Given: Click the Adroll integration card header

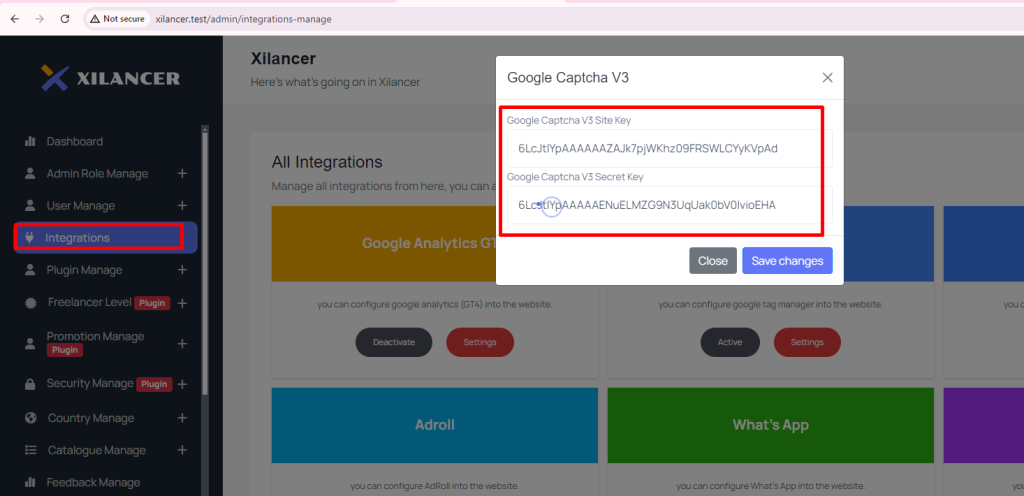Looking at the screenshot, I should [x=435, y=425].
